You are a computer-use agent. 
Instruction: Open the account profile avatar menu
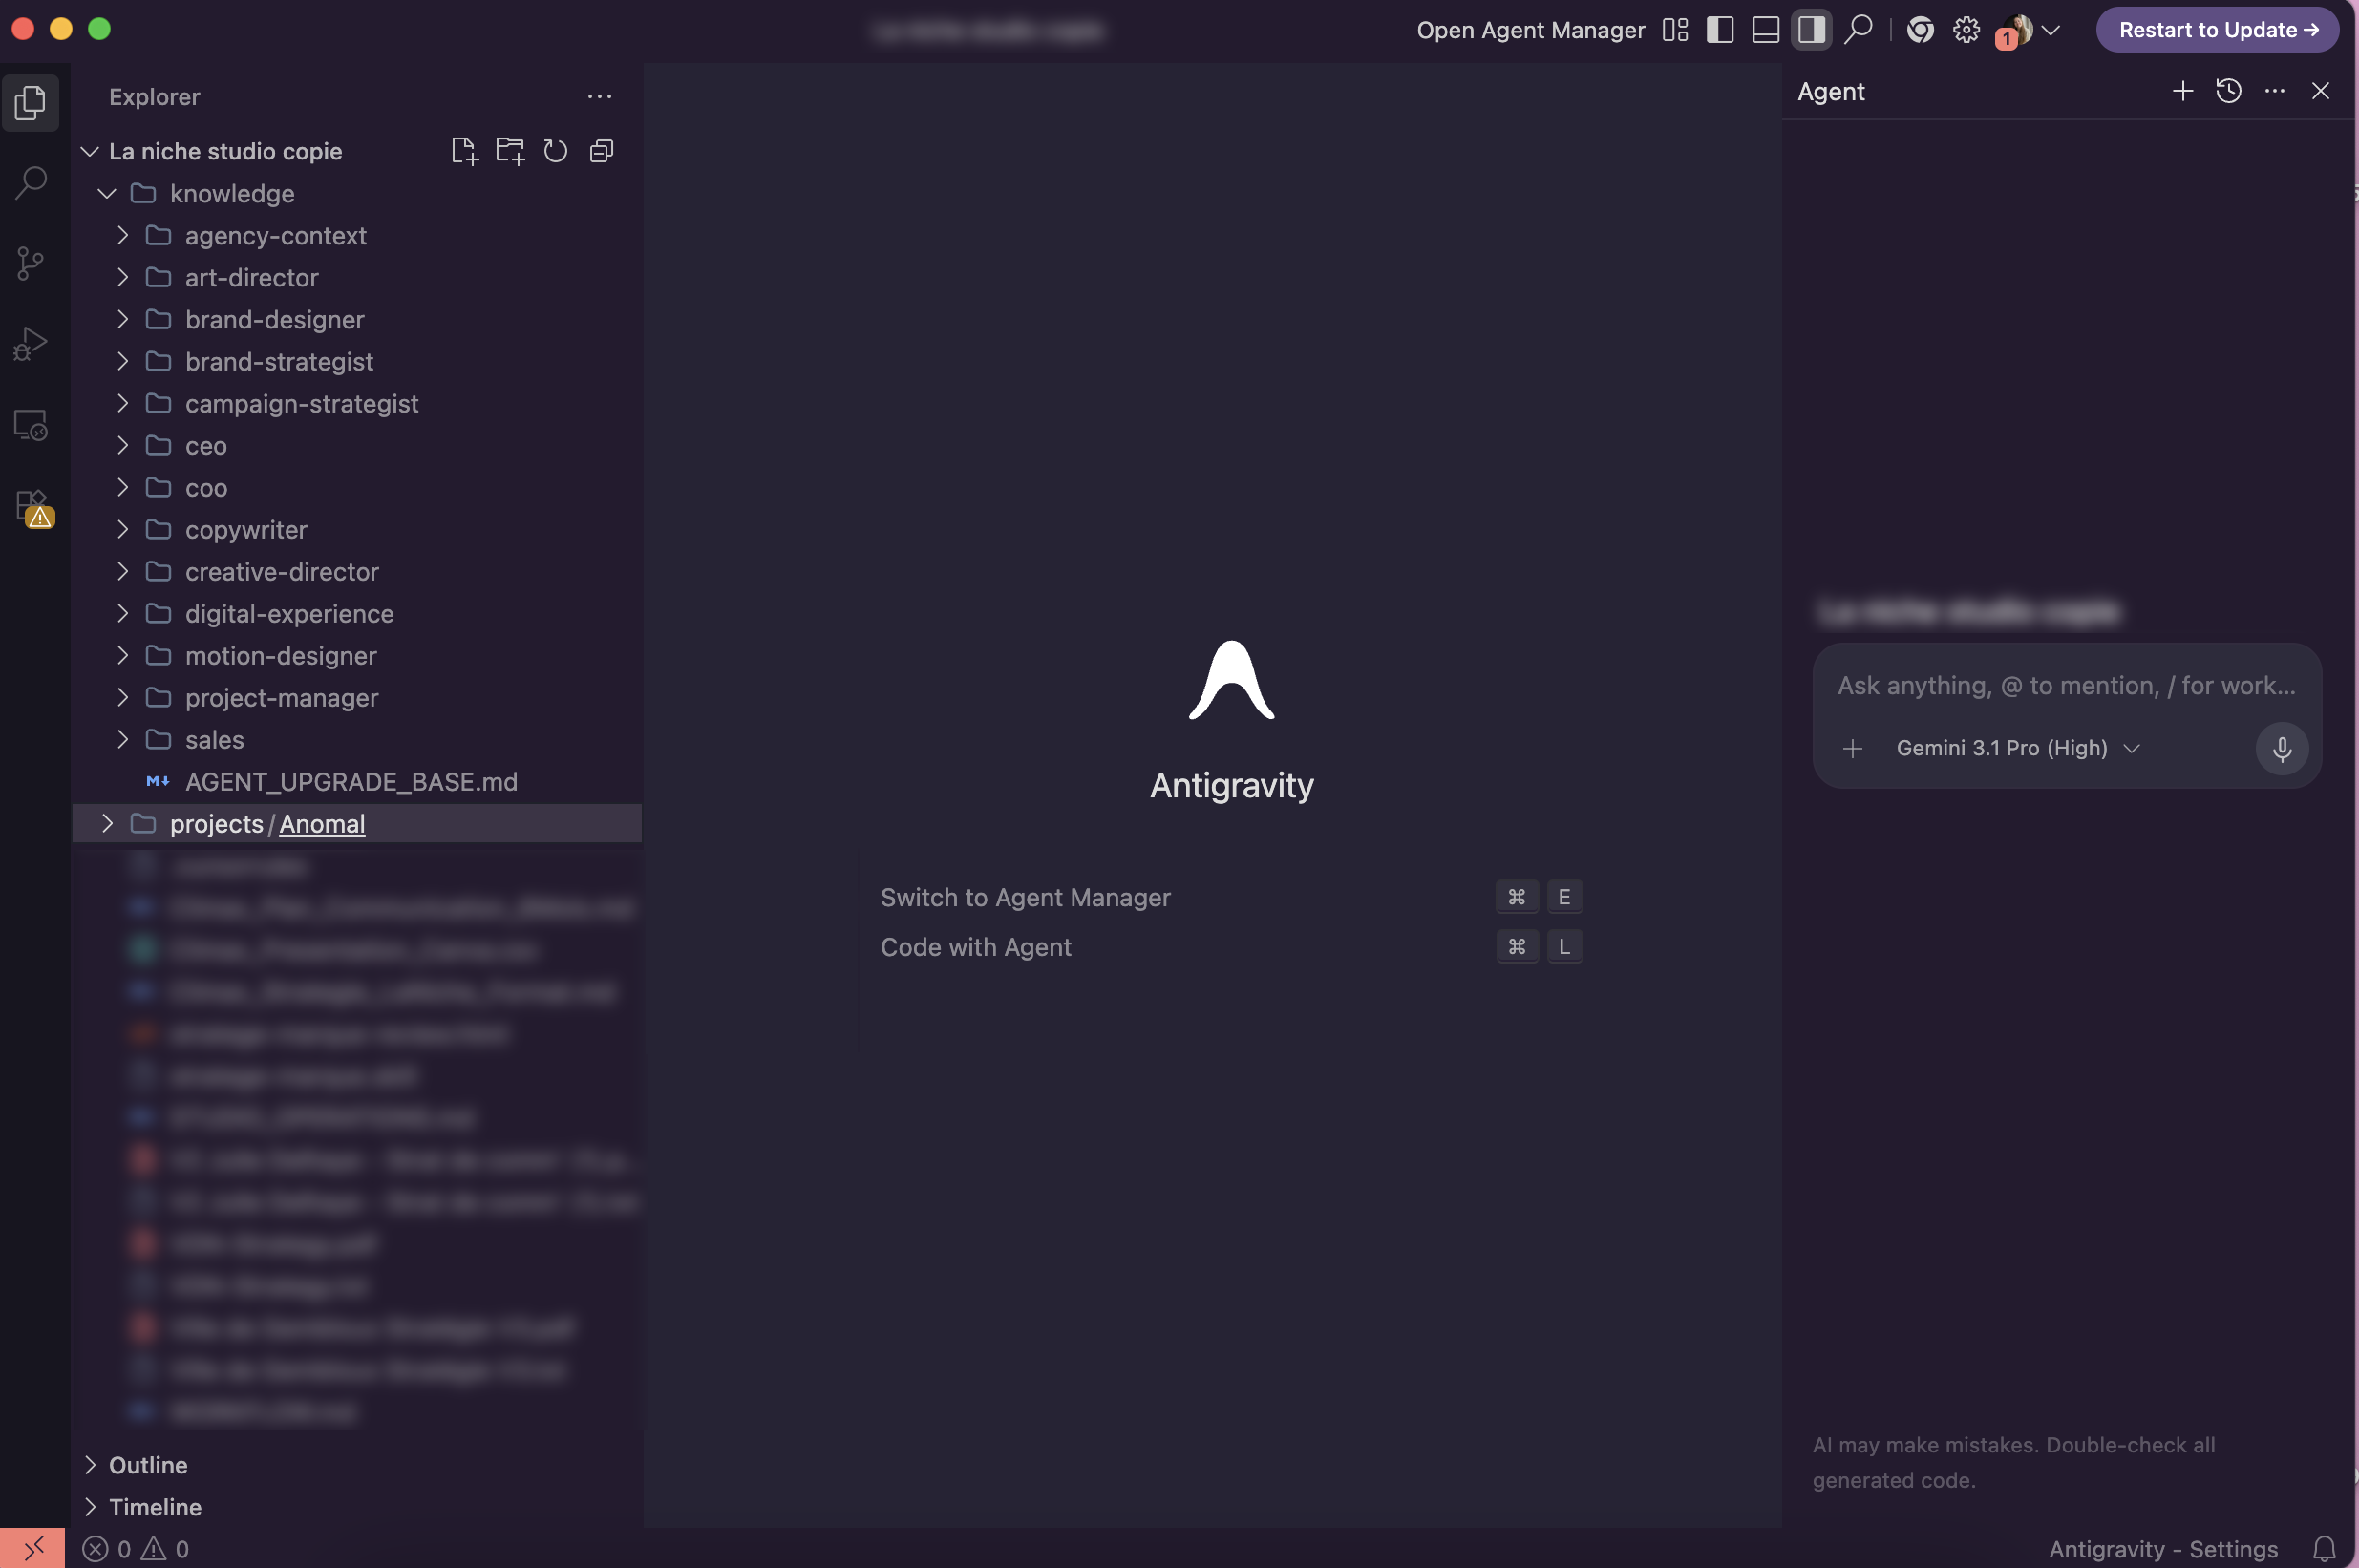click(x=2028, y=31)
